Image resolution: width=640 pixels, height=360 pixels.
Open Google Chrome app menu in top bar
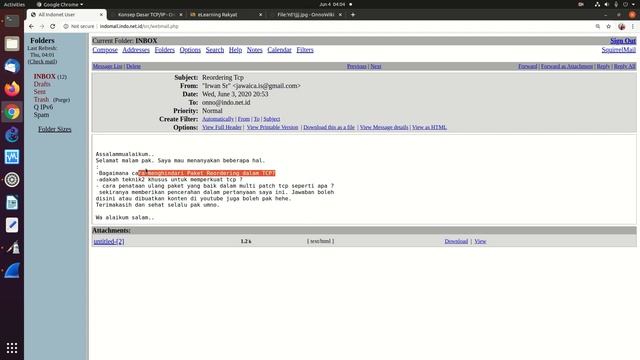[x=60, y=4]
